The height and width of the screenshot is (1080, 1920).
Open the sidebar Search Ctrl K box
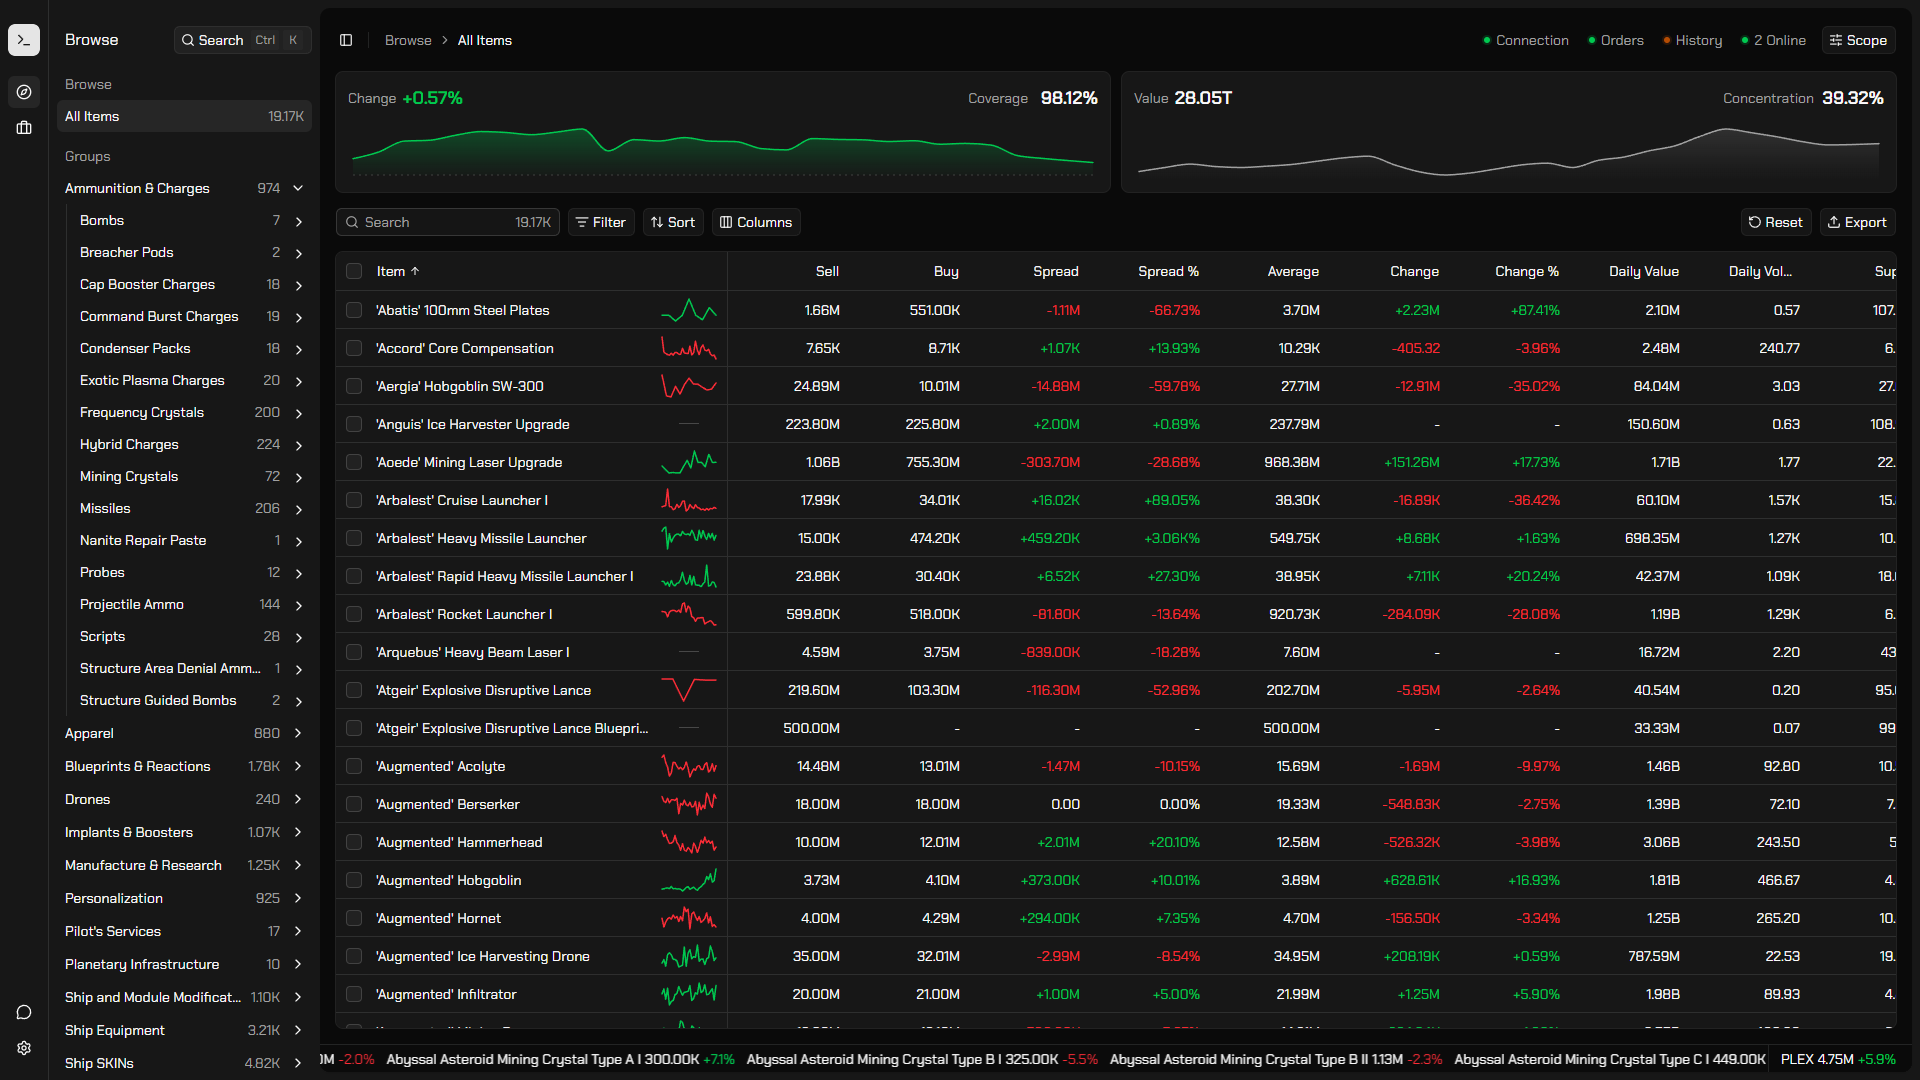(x=242, y=40)
